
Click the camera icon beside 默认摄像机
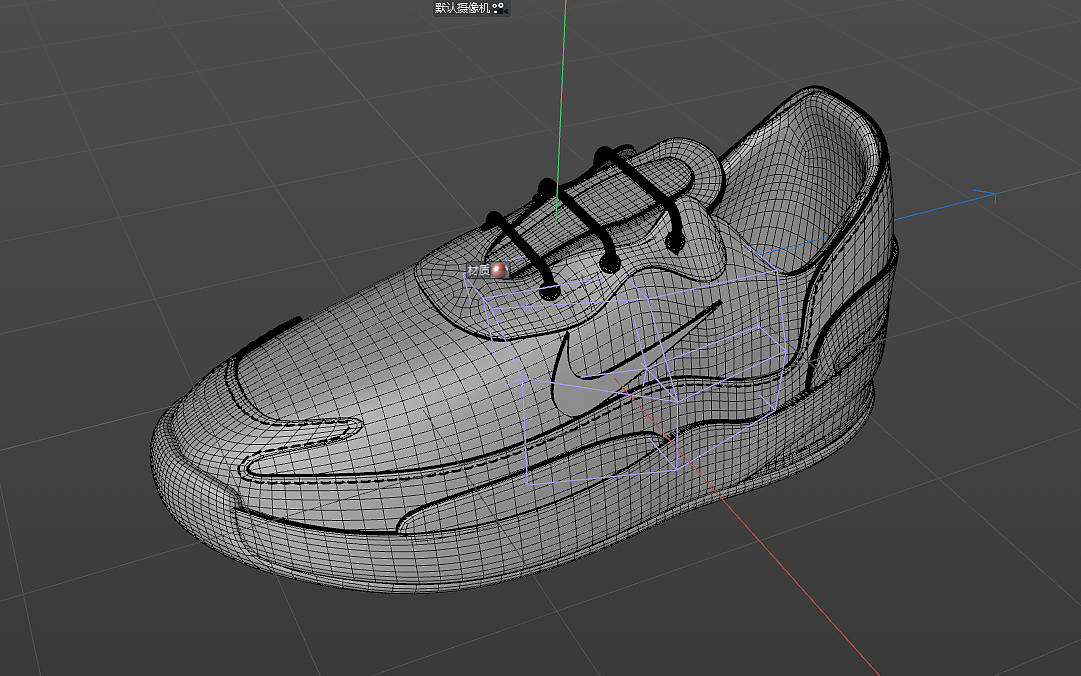click(500, 8)
